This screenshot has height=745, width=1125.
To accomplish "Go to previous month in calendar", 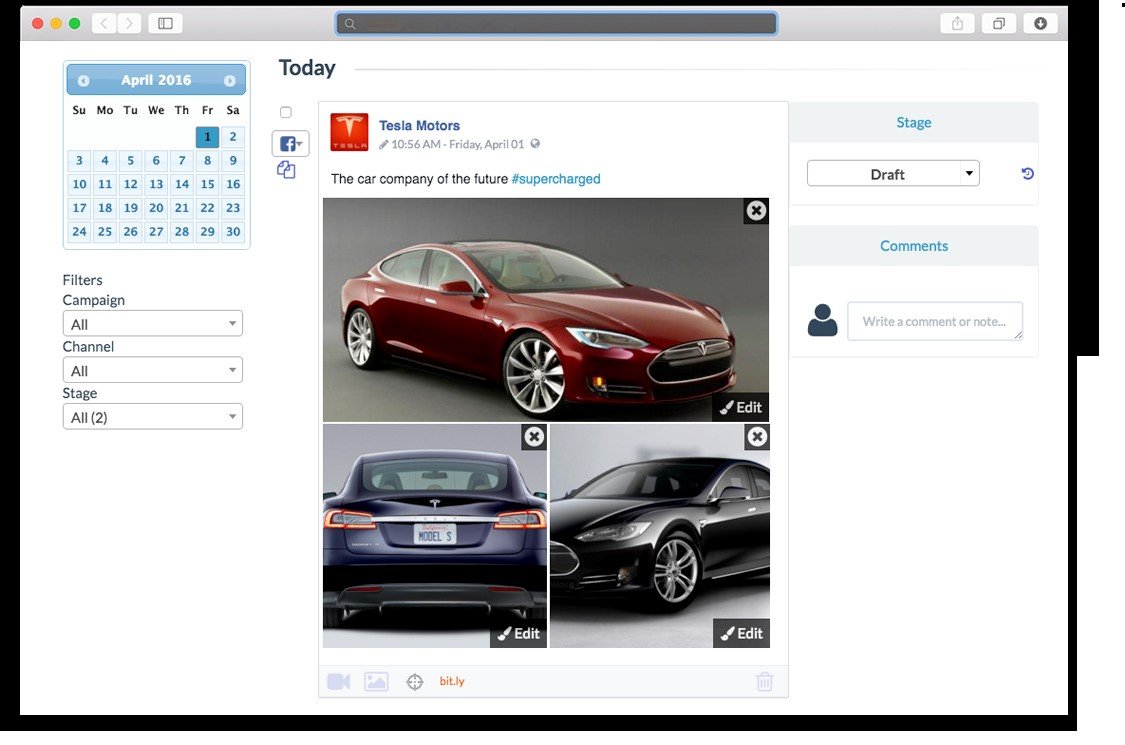I will 83,81.
